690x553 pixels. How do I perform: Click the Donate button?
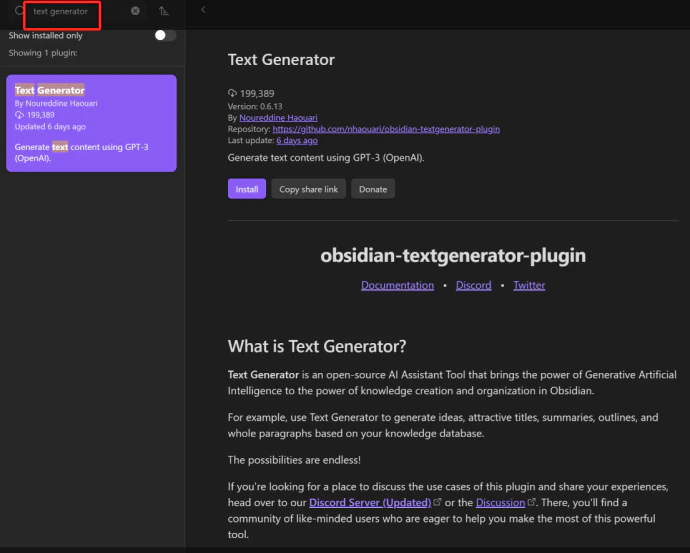[x=373, y=189]
